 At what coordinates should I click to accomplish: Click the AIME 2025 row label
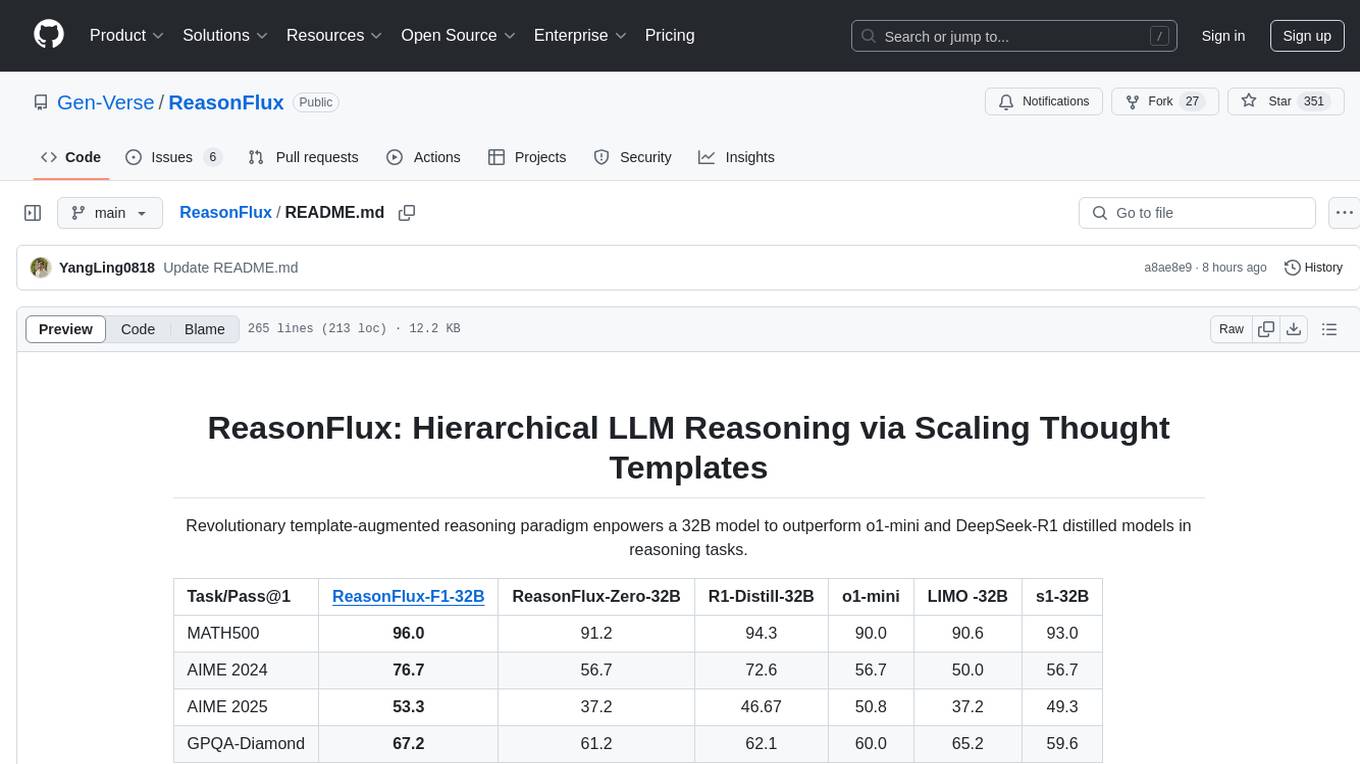click(x=227, y=707)
